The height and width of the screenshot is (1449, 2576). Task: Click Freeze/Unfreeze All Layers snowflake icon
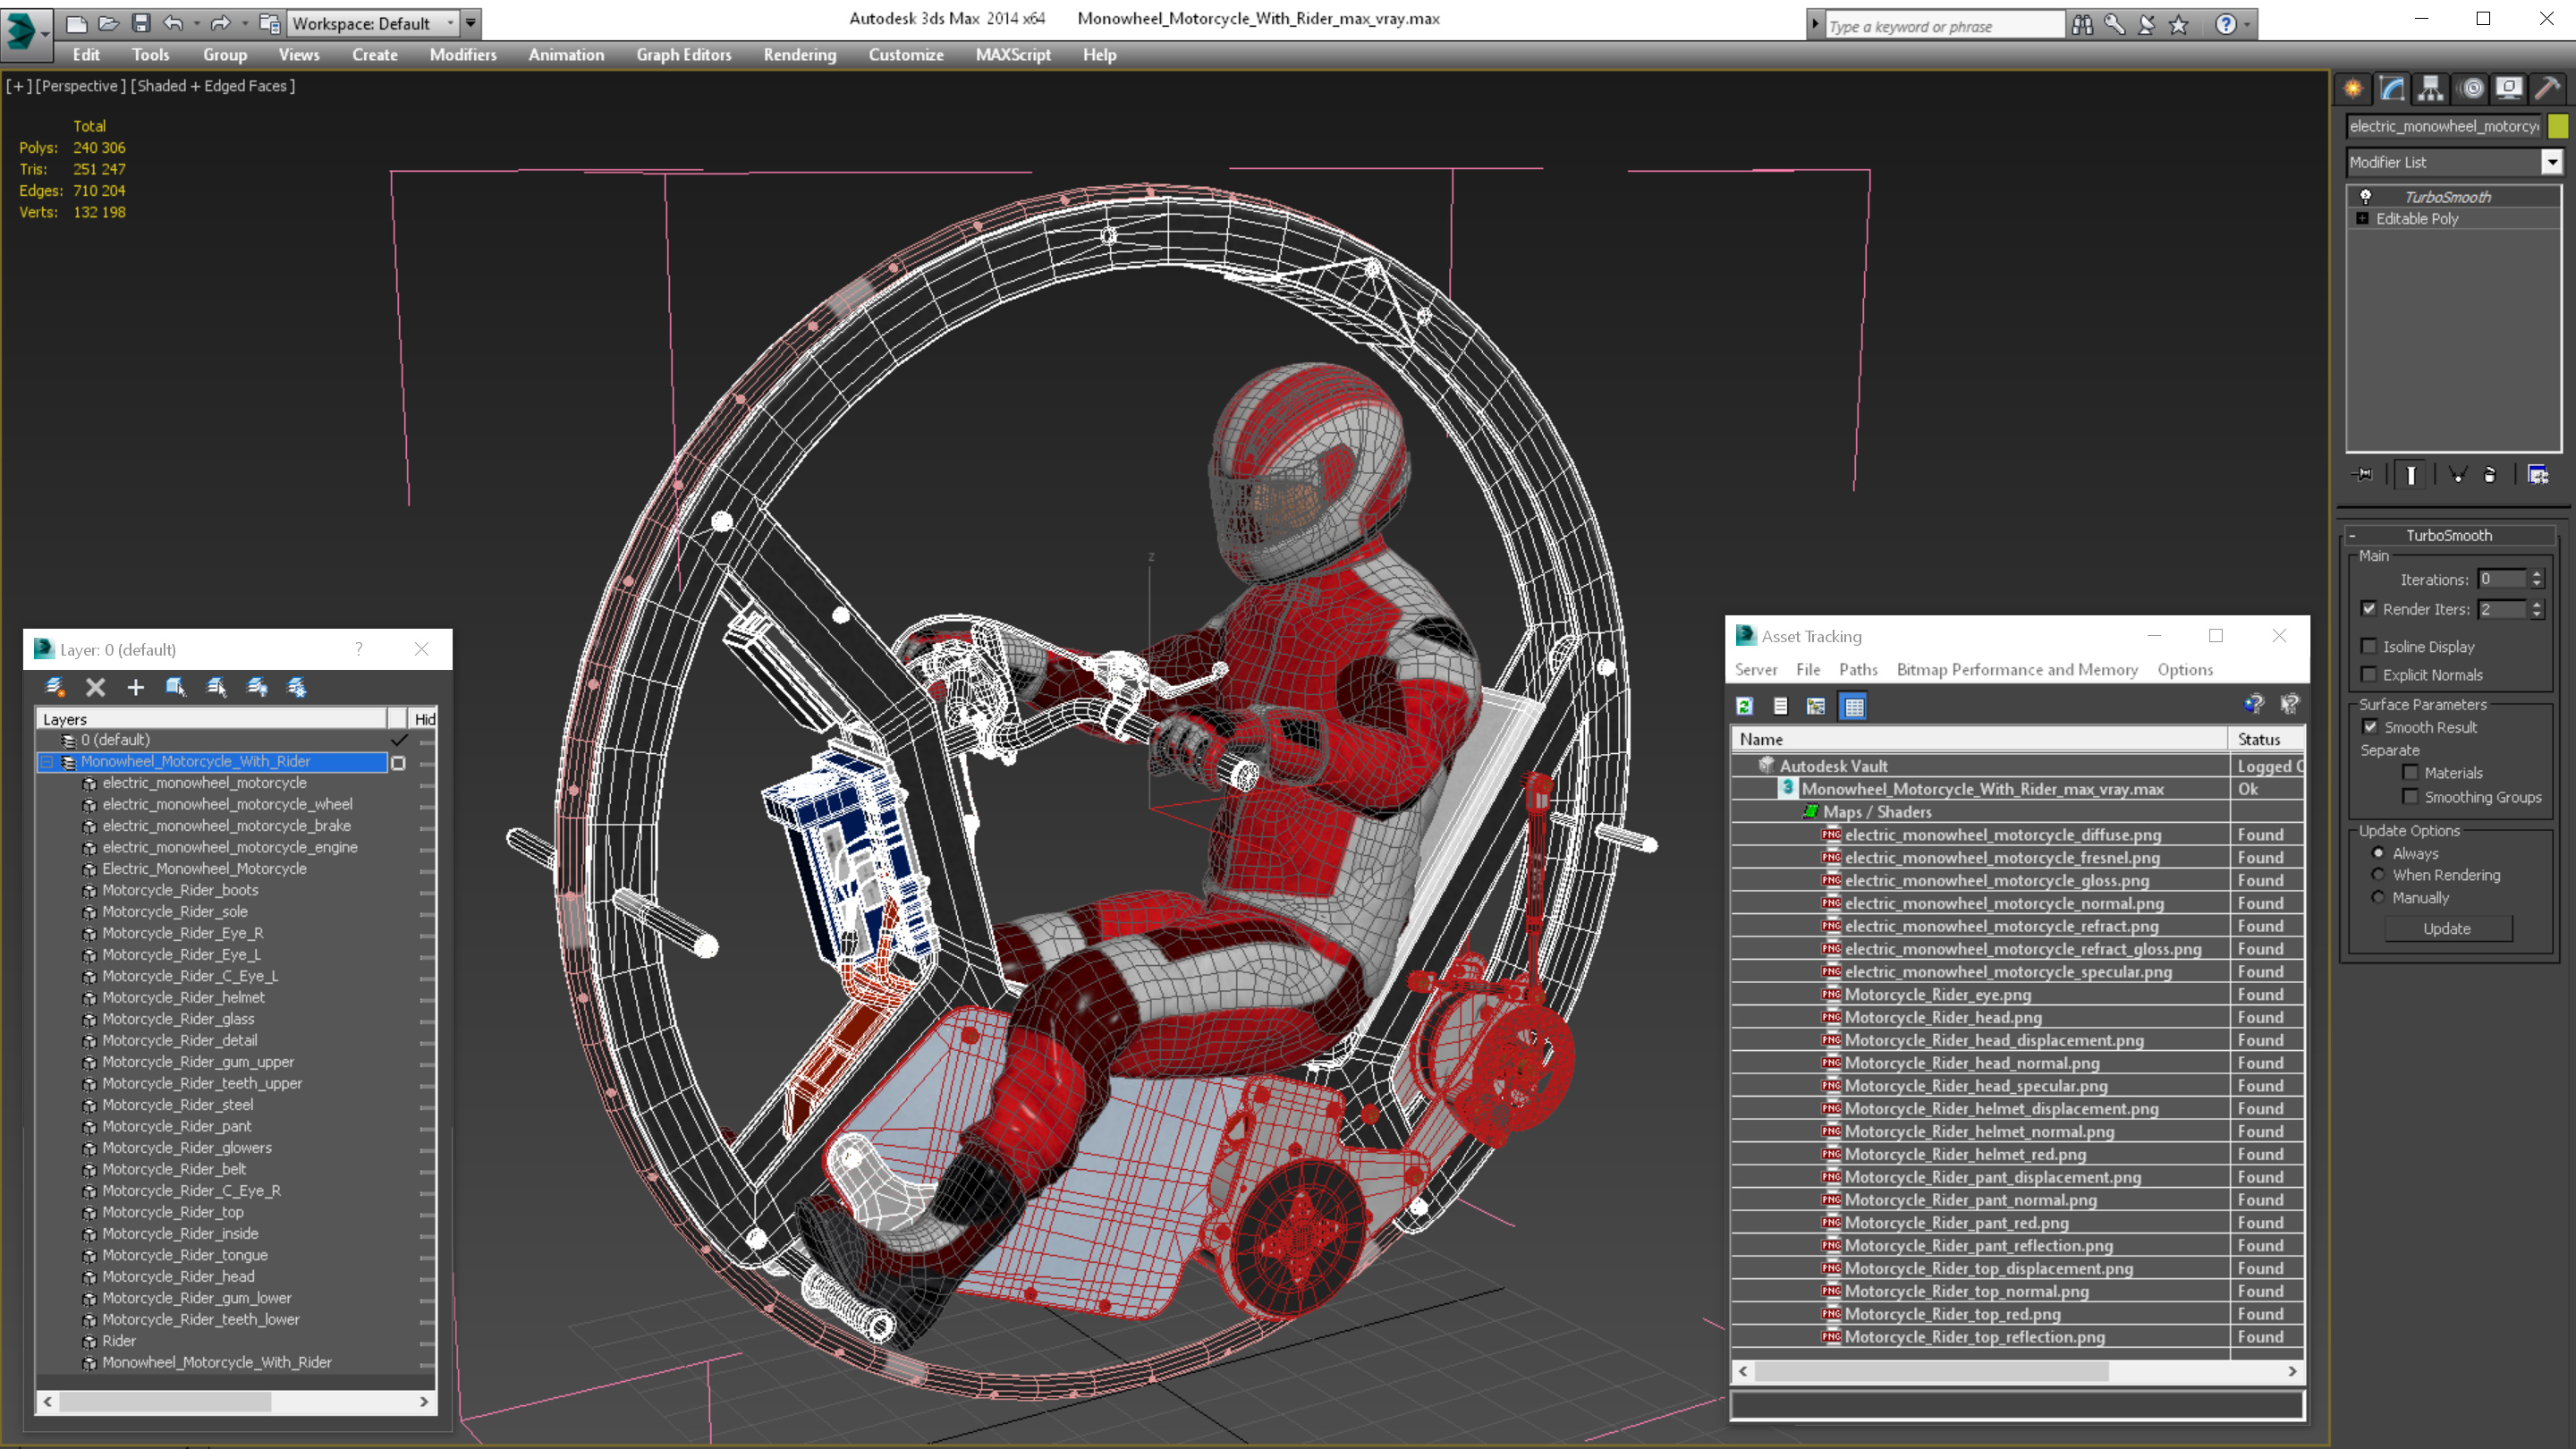297,687
